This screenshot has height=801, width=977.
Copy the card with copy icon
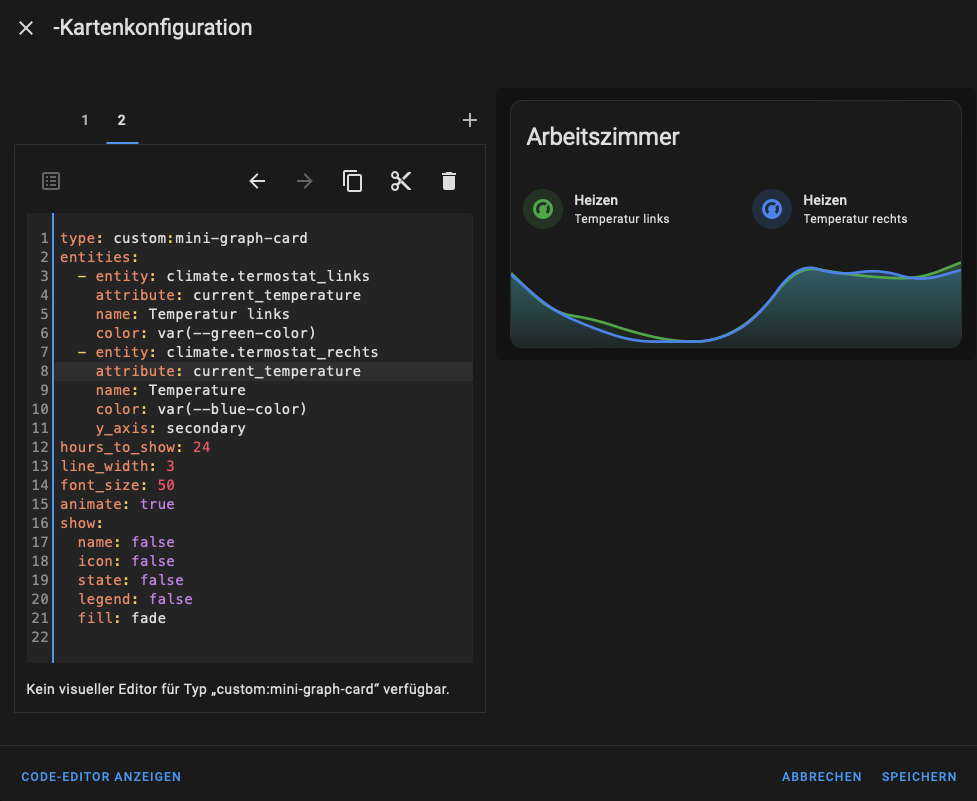pyautogui.click(x=352, y=181)
